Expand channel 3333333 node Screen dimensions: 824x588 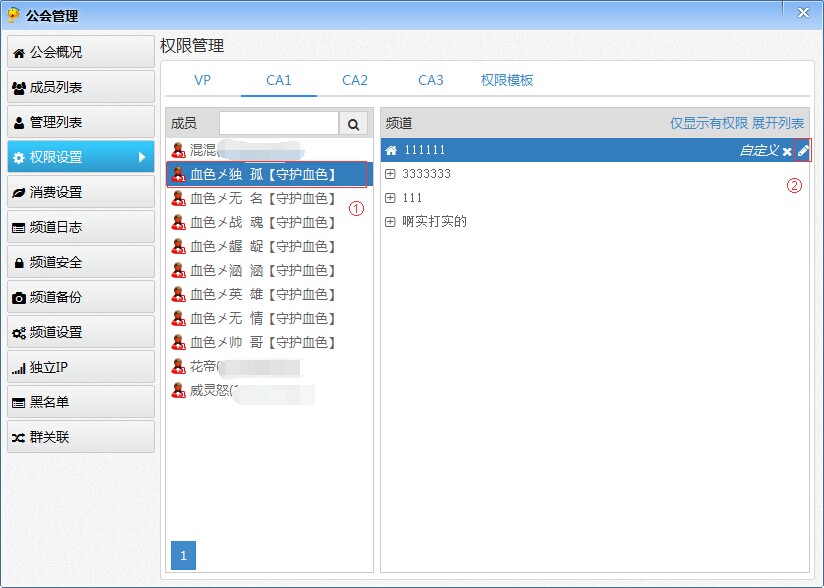click(390, 174)
